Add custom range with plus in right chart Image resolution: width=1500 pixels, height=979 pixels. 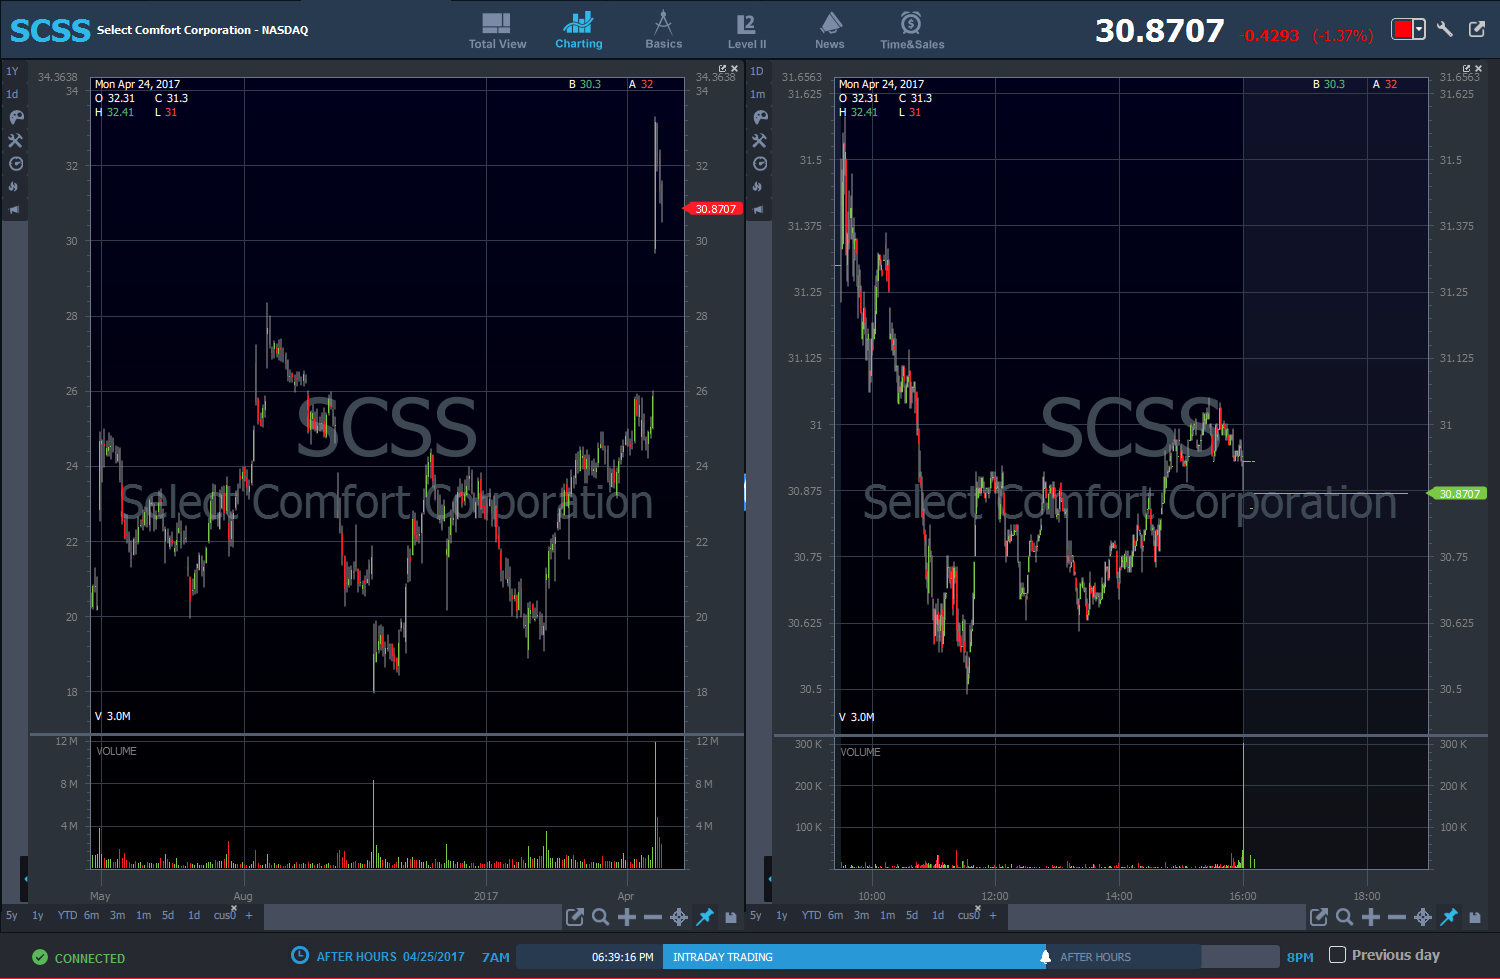coord(993,915)
